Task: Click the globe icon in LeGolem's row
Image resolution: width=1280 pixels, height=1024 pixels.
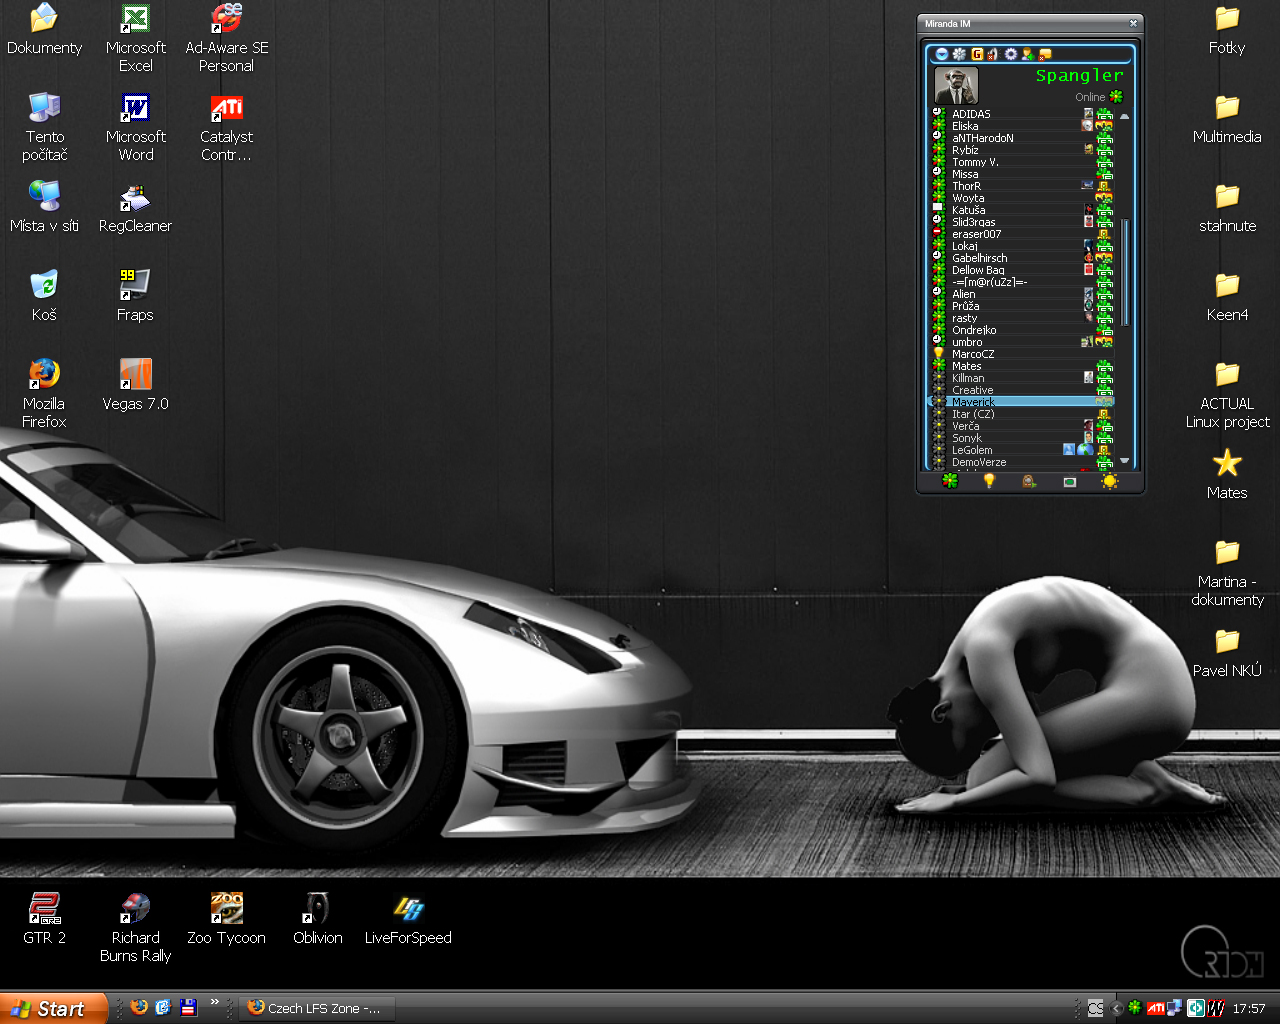Action: coord(1085,450)
